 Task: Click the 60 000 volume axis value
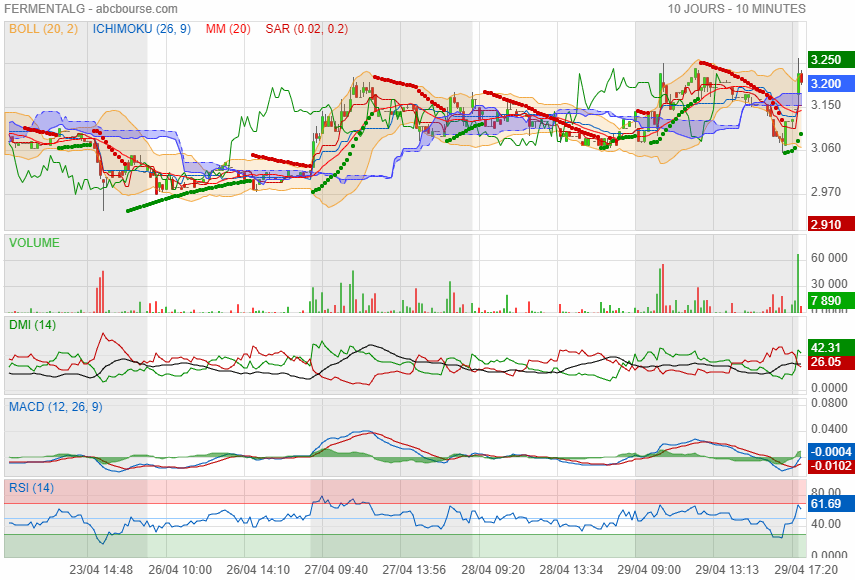(x=829, y=258)
